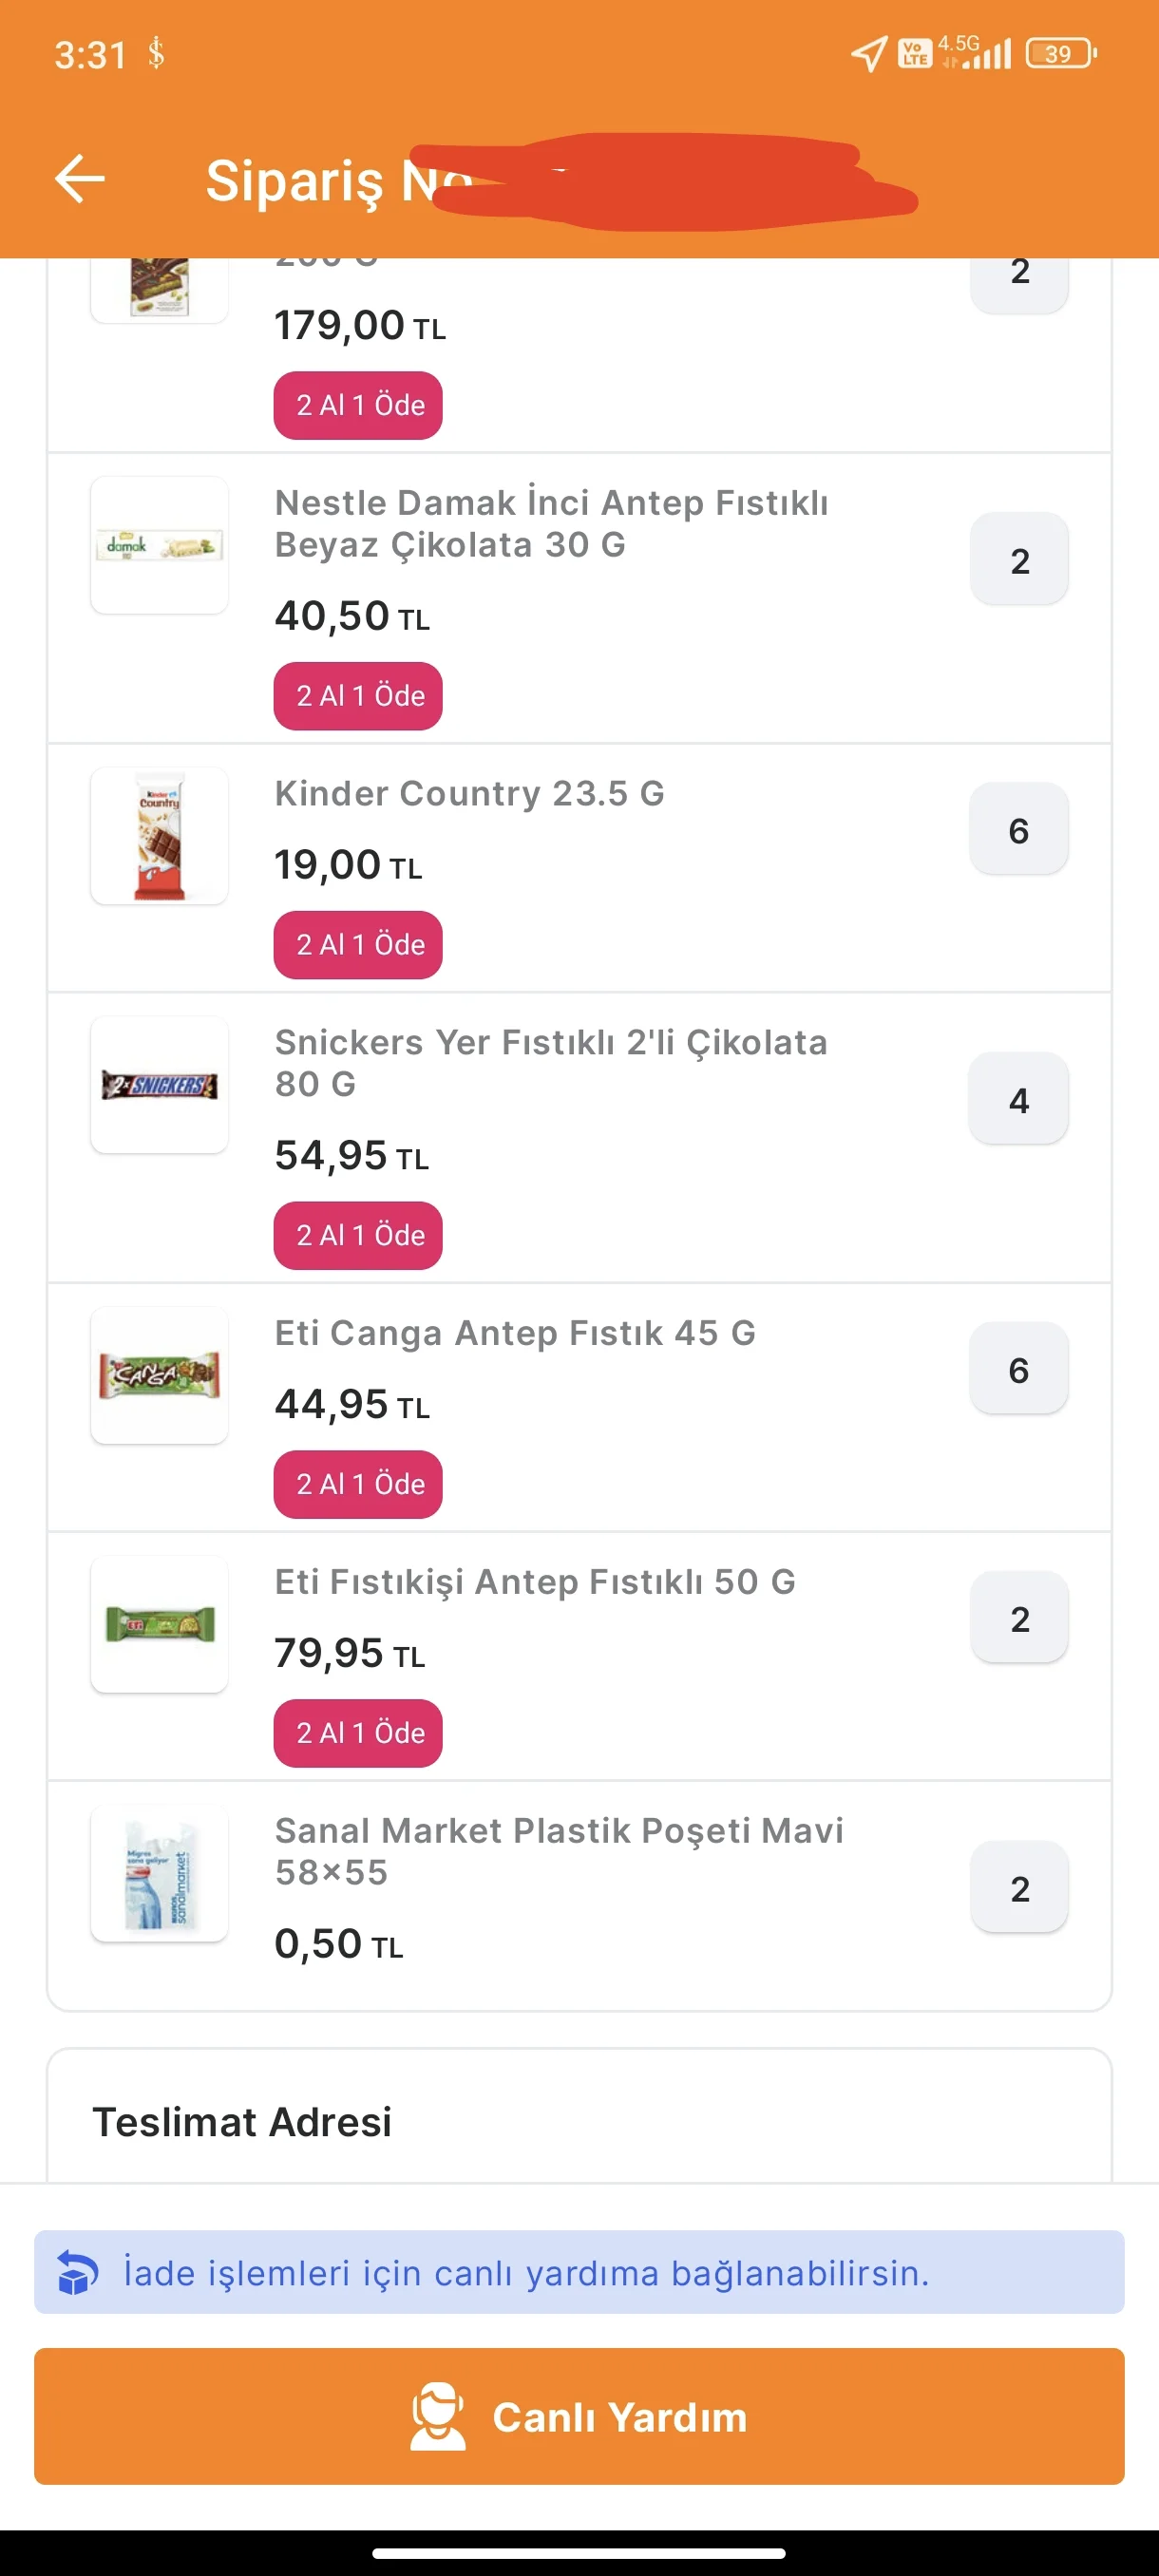Tap the return box icon in info banner

click(x=77, y=2272)
